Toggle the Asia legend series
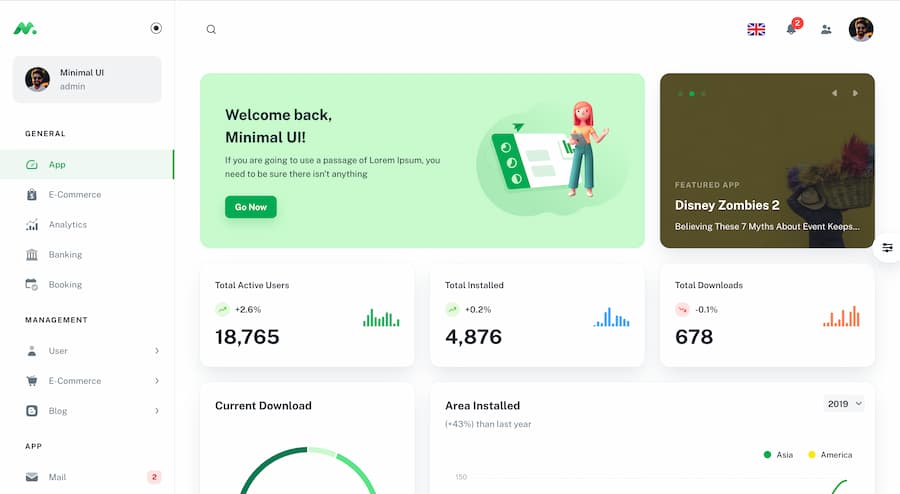Screen dimensions: 900x494 [x=778, y=455]
